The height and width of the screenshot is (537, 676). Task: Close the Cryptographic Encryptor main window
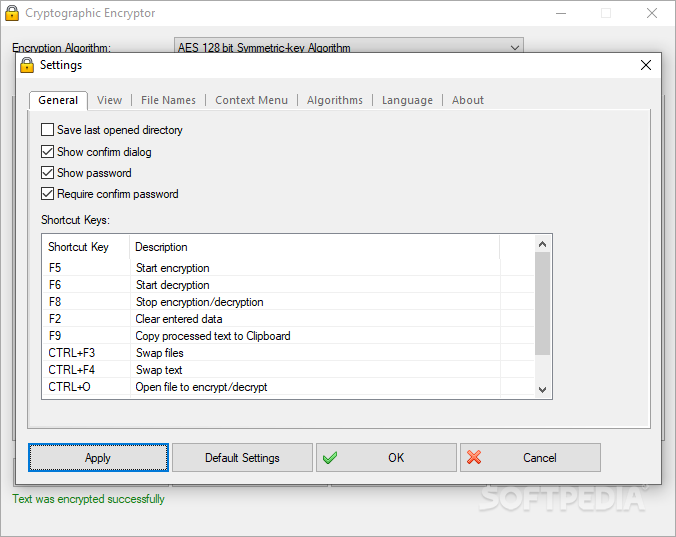pyautogui.click(x=652, y=13)
